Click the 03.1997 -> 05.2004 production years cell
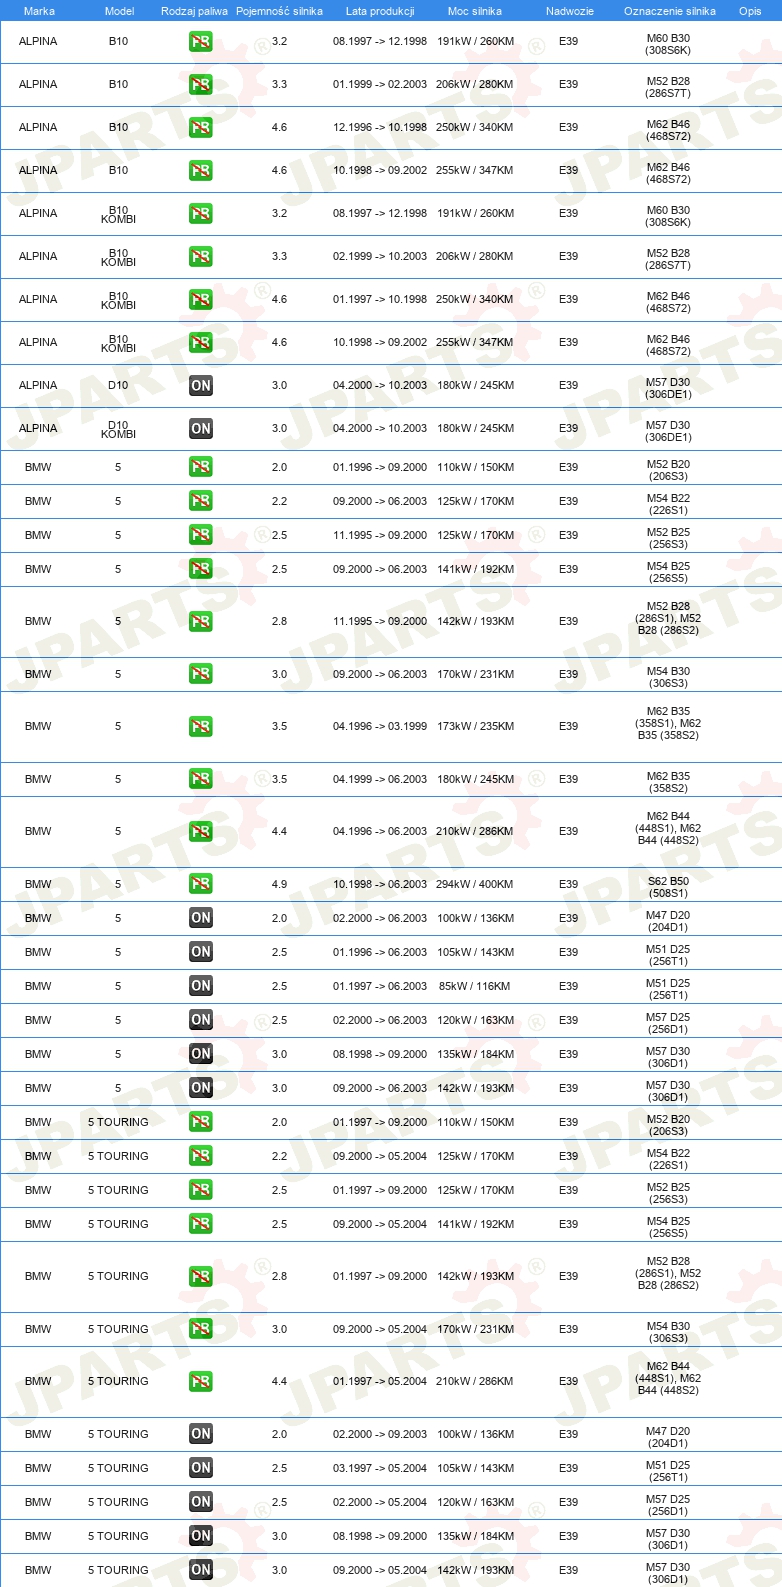The image size is (782, 1587). [380, 1468]
